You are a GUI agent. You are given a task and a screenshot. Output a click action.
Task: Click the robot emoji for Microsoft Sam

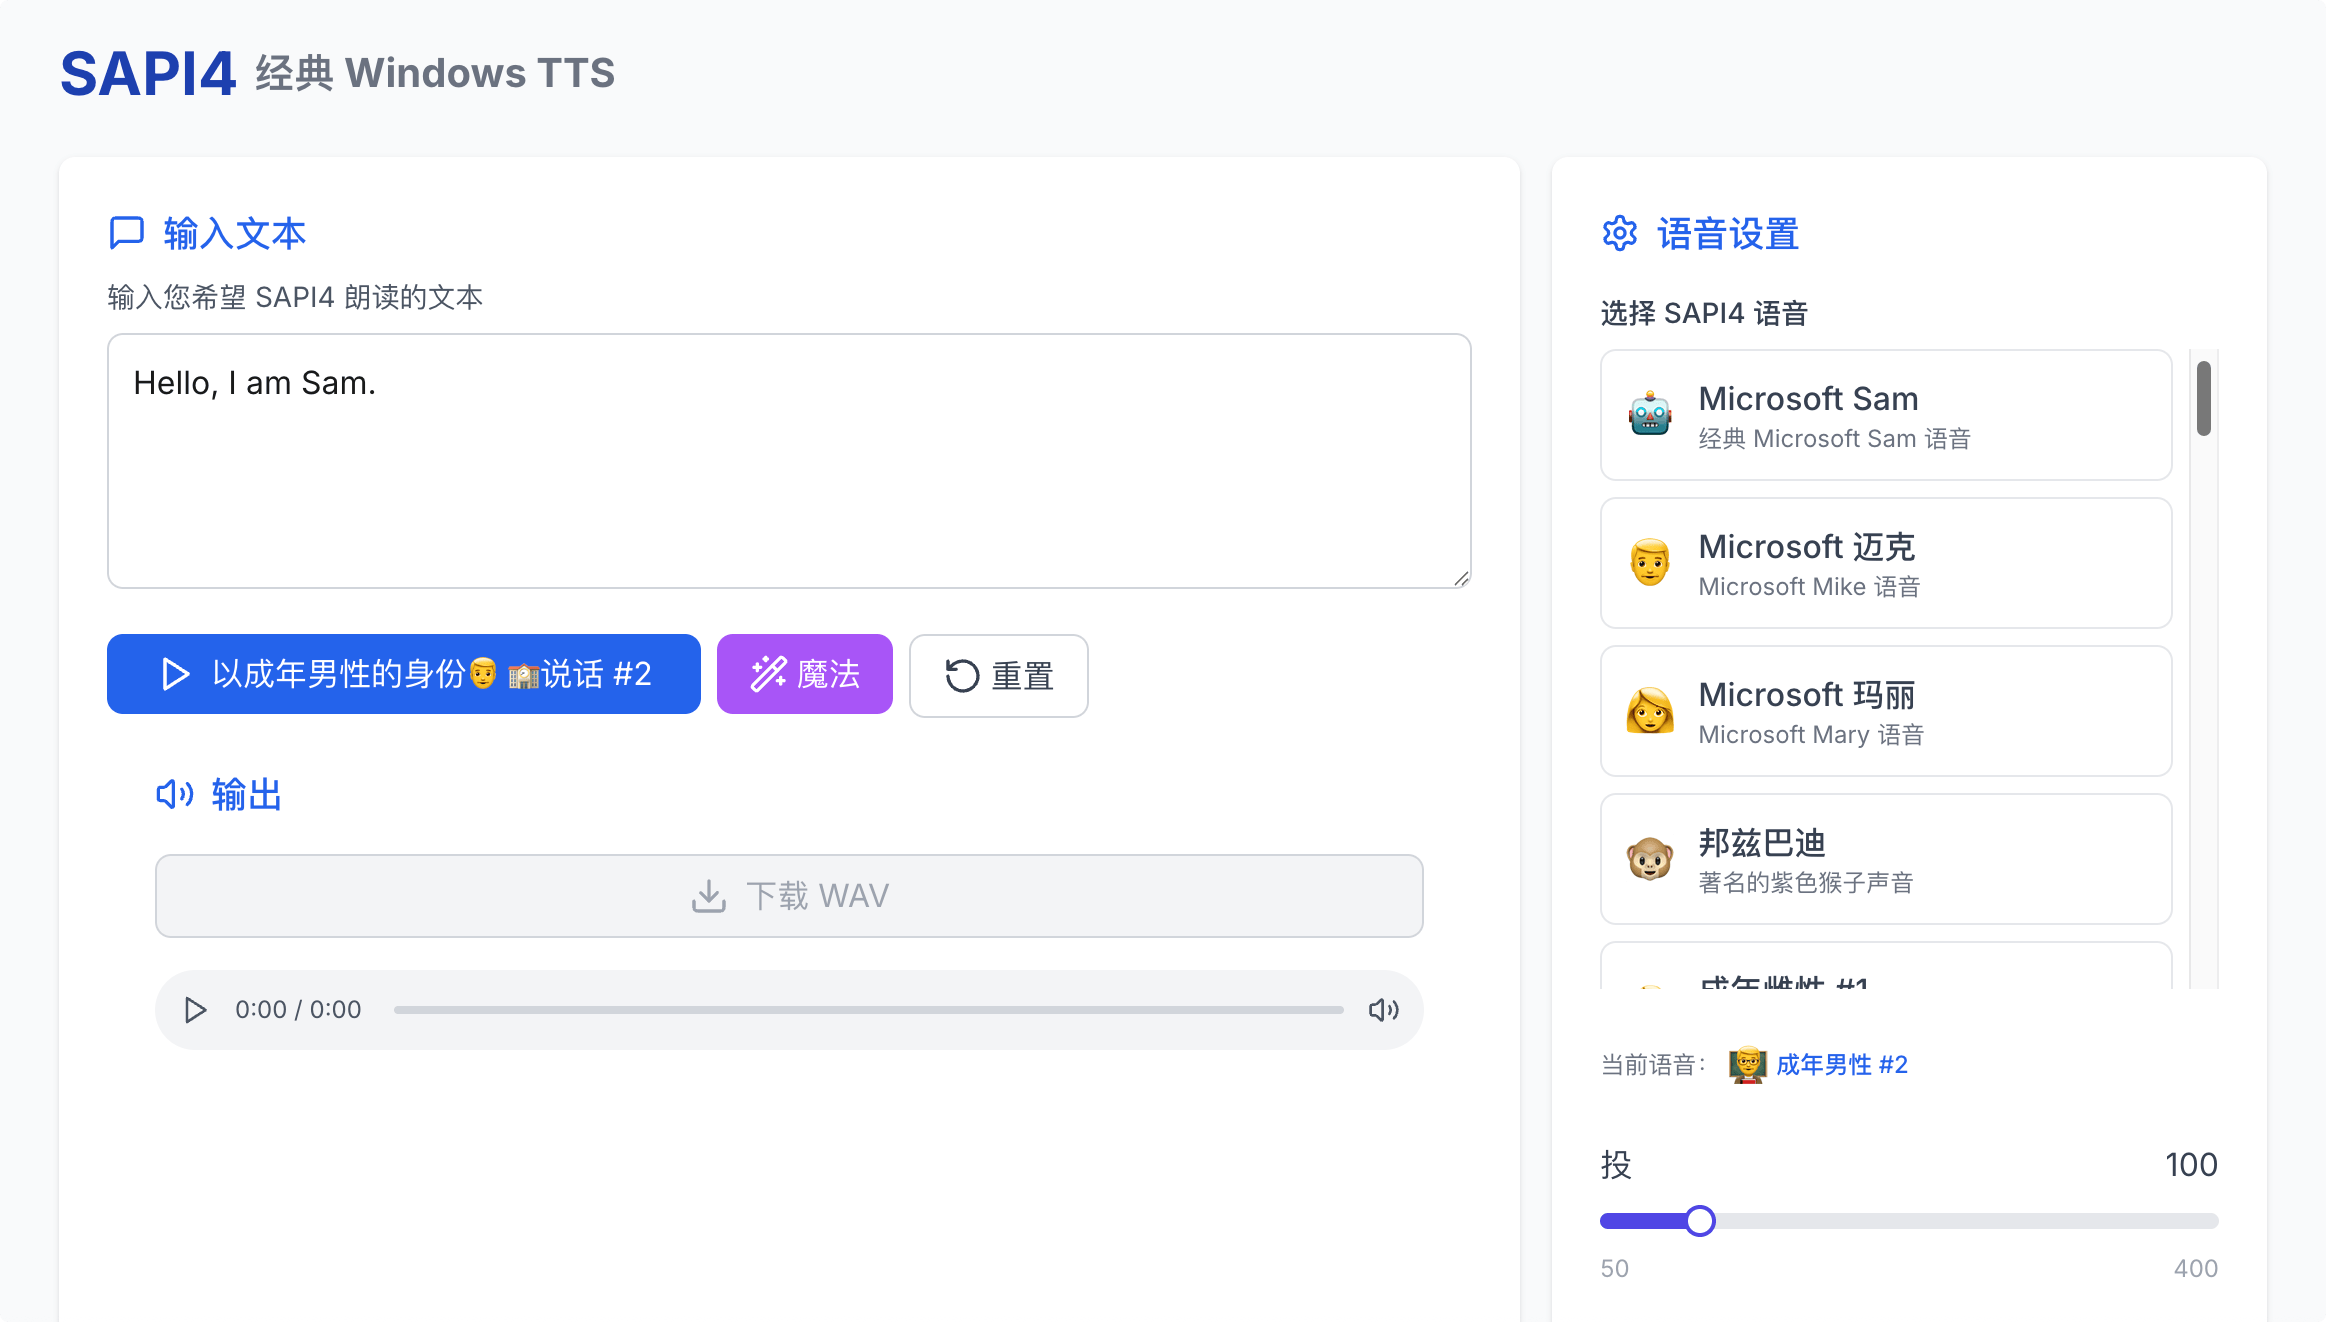coord(1650,415)
